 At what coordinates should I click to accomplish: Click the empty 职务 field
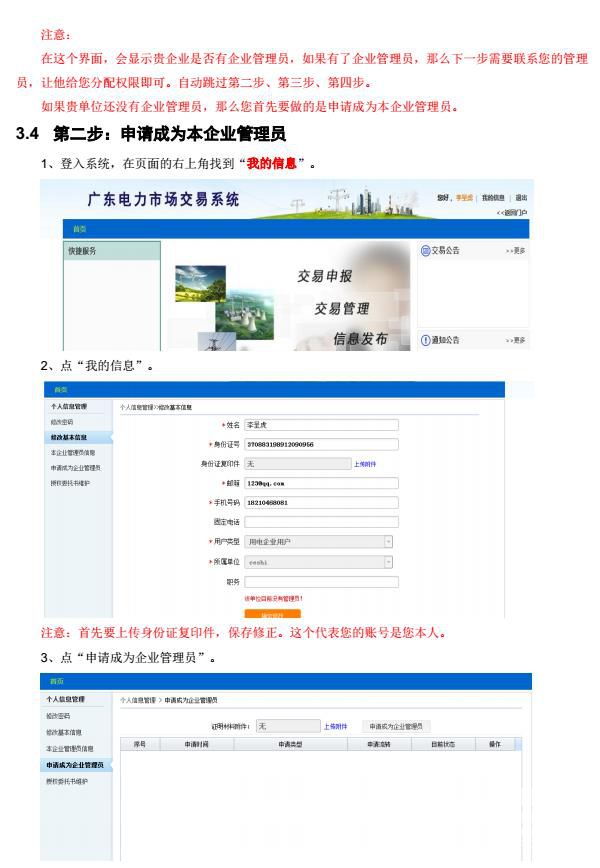point(322,582)
